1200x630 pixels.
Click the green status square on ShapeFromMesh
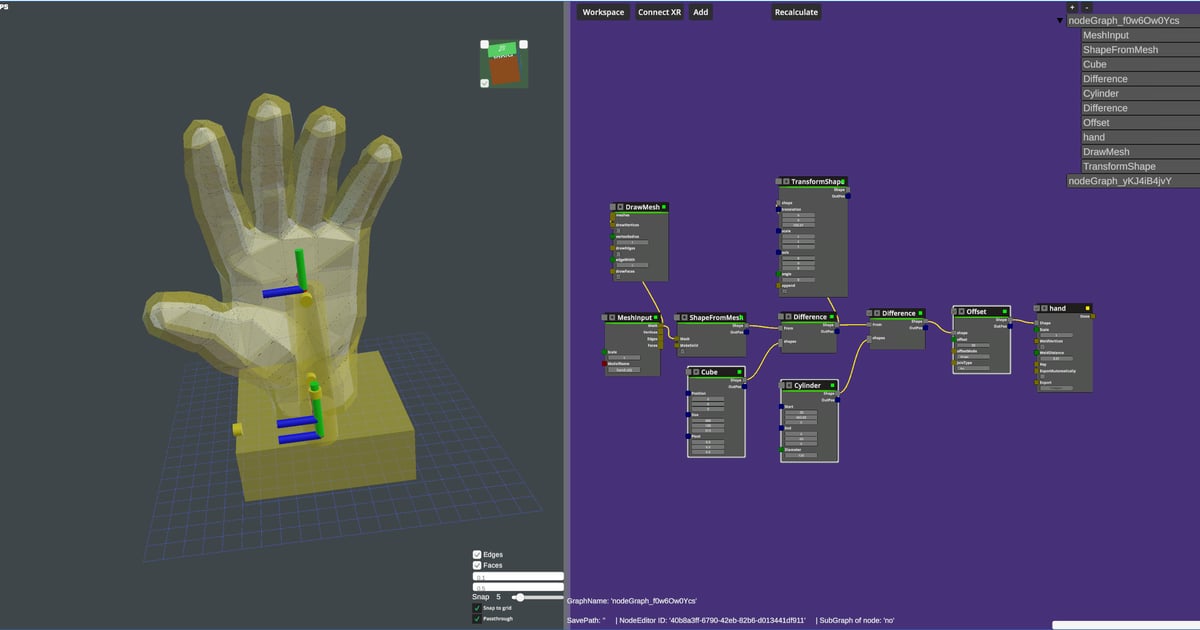pos(741,317)
